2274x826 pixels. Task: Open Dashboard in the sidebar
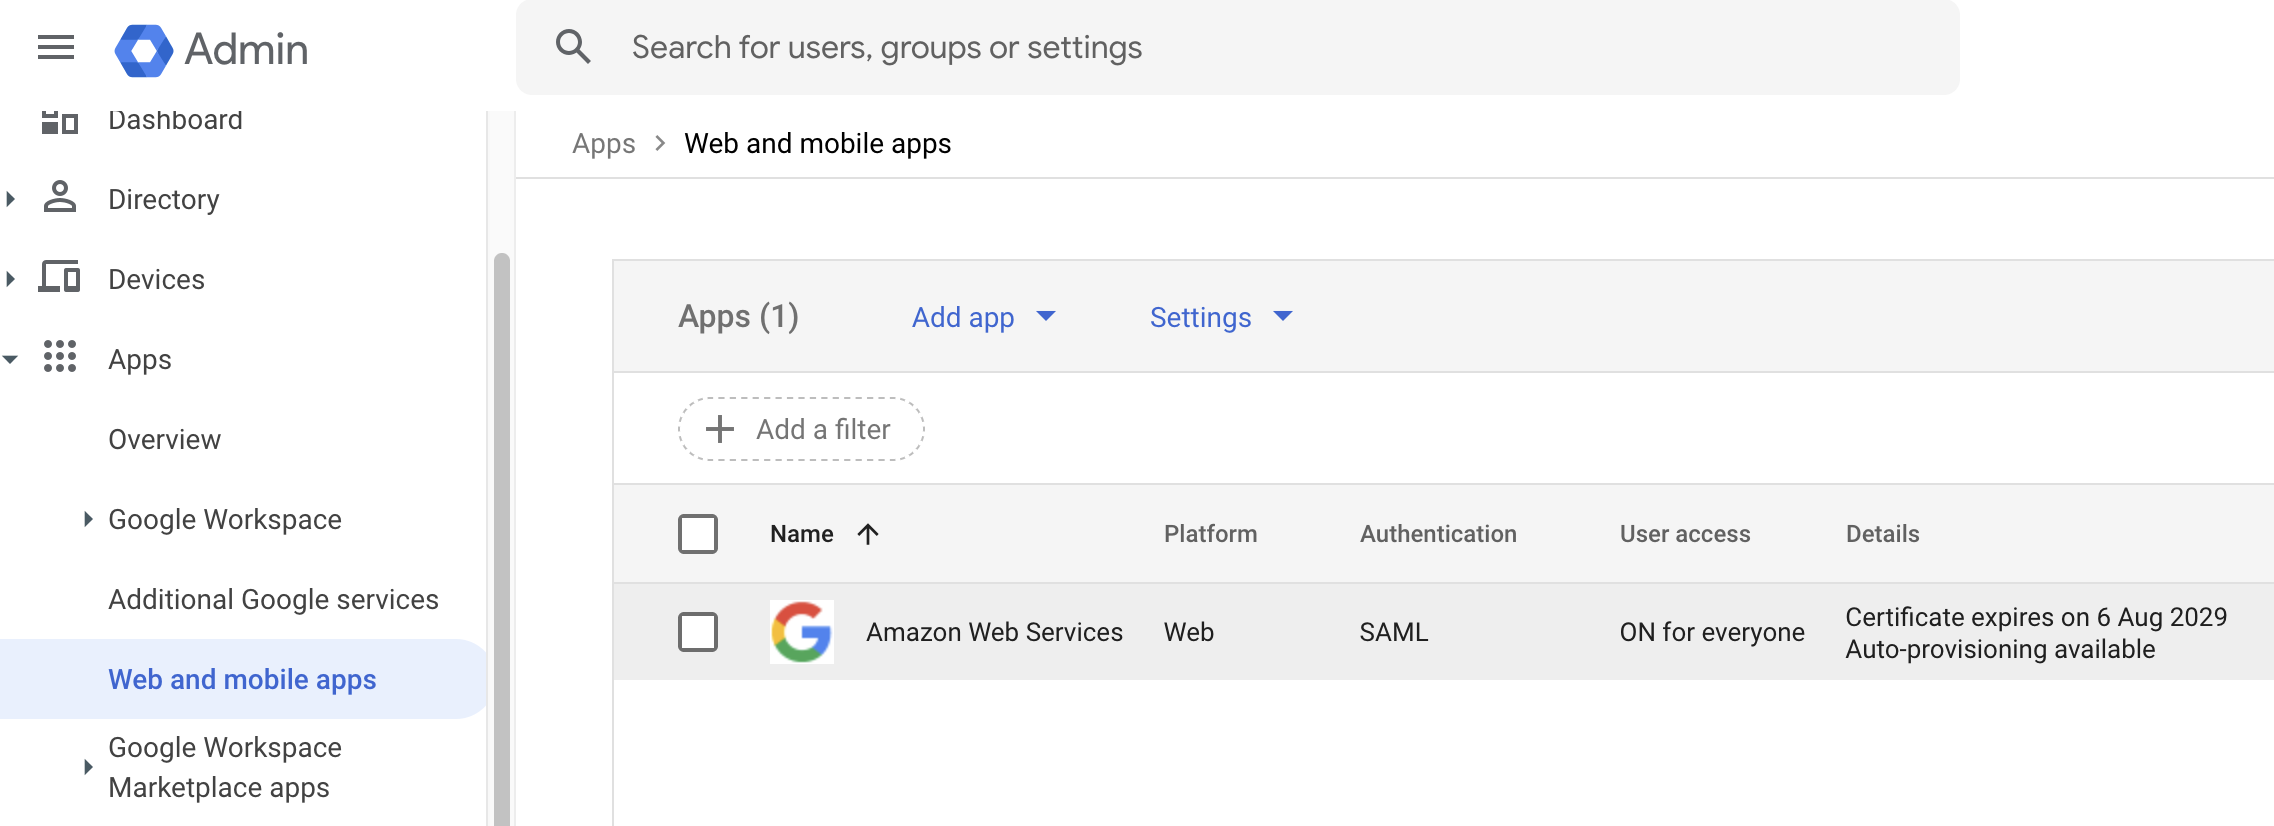tap(175, 121)
